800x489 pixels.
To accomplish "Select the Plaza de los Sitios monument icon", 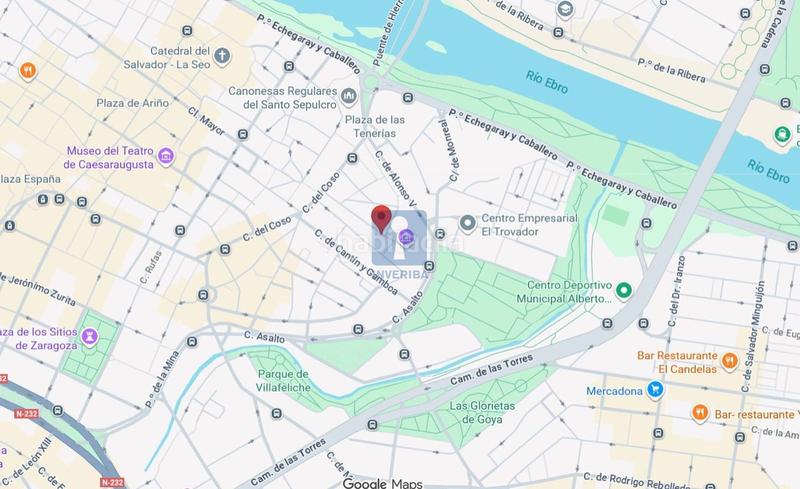I will click(90, 337).
